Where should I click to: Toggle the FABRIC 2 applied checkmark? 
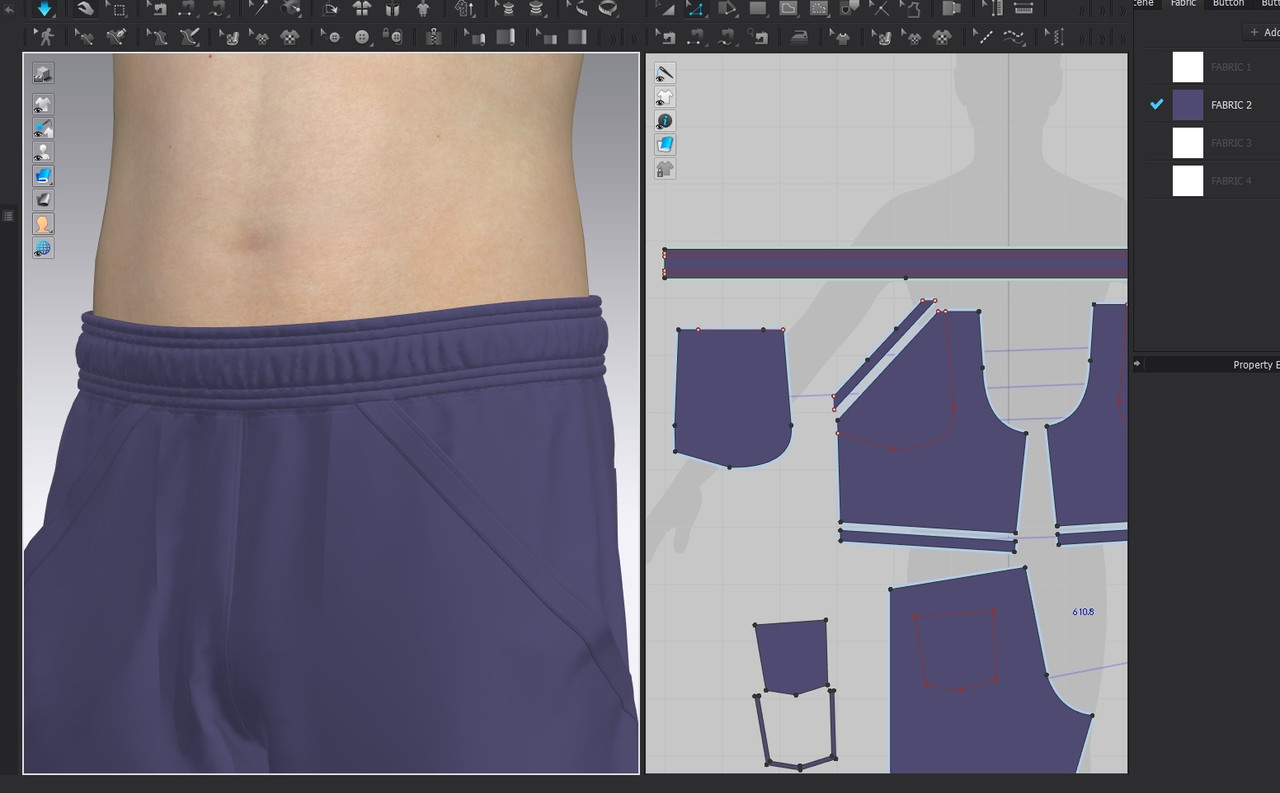(x=1157, y=104)
